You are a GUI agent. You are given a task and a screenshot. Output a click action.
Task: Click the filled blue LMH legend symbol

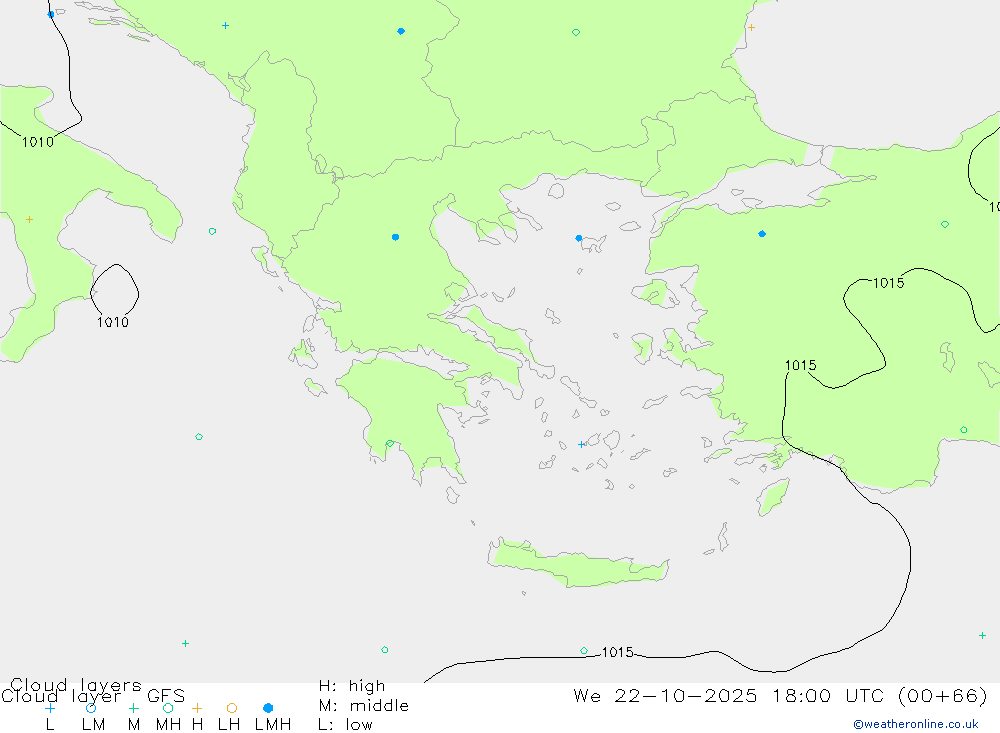(268, 708)
